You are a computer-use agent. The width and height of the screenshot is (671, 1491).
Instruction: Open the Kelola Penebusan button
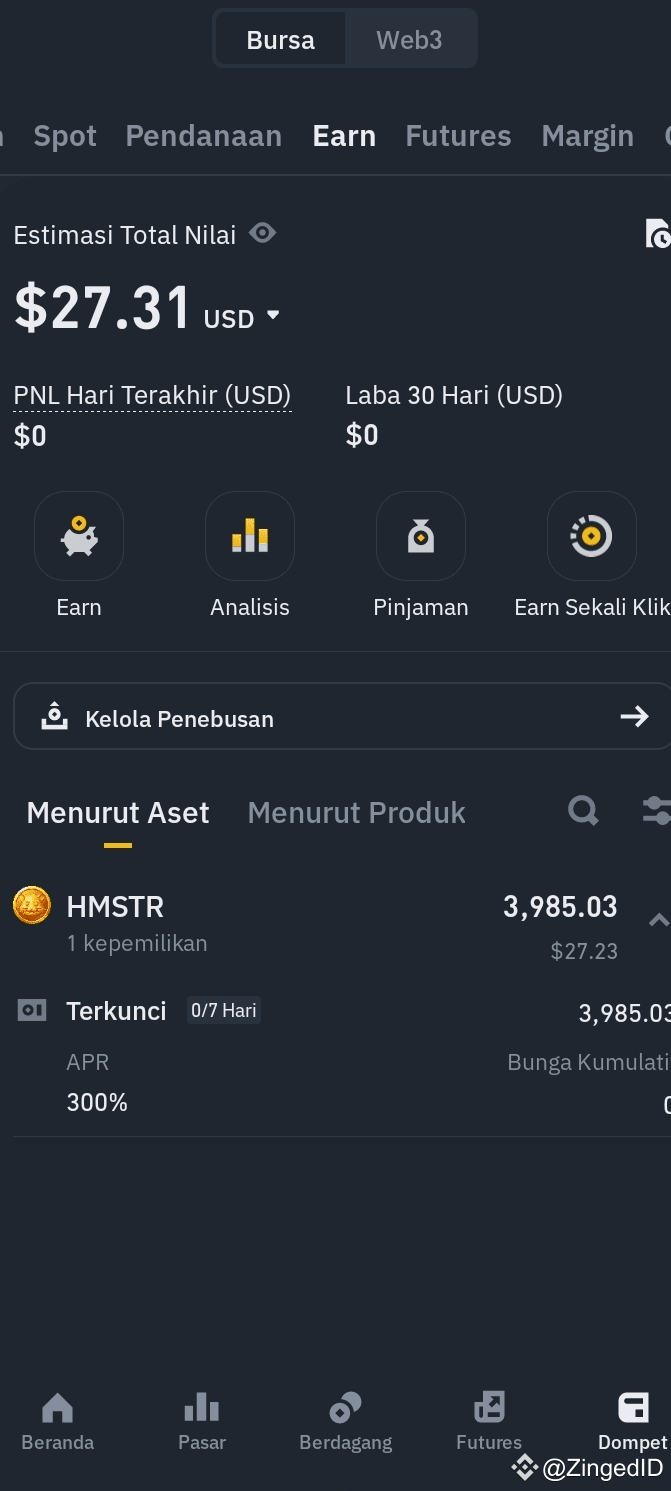(342, 717)
